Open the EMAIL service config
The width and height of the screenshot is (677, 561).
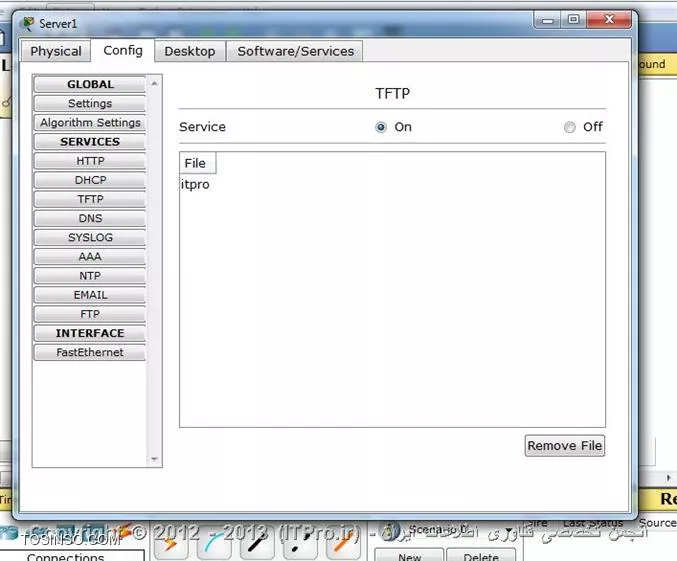pos(90,295)
